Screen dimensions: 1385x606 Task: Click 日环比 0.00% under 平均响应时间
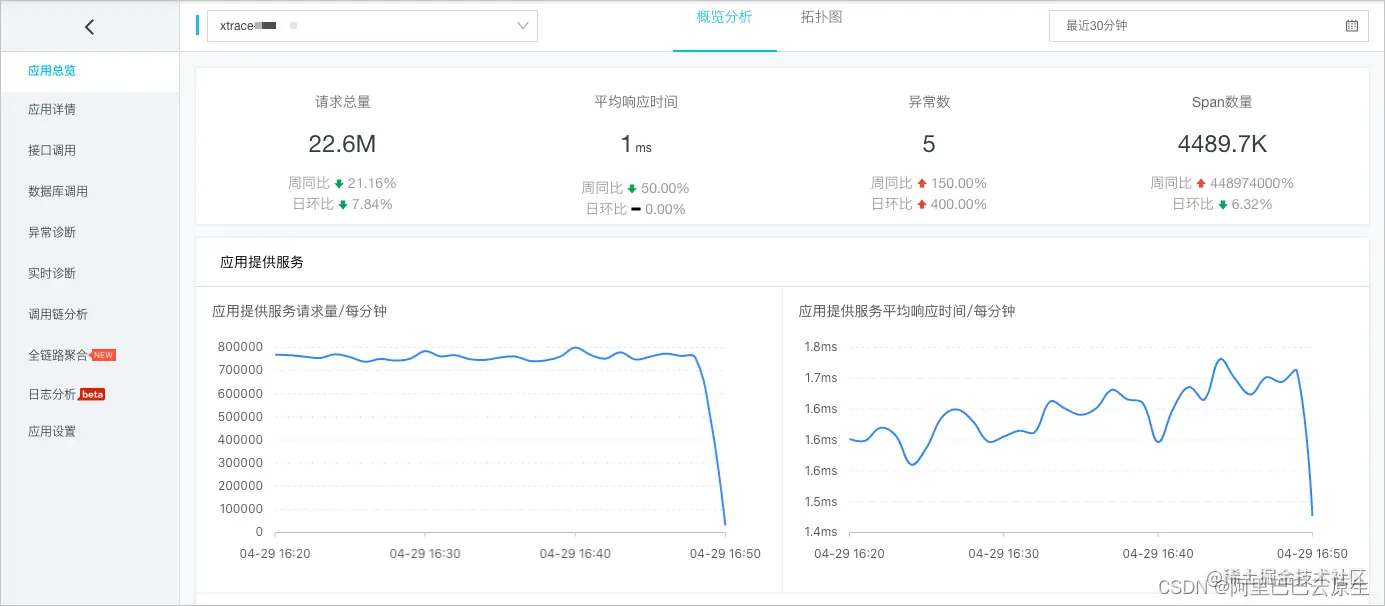click(635, 209)
